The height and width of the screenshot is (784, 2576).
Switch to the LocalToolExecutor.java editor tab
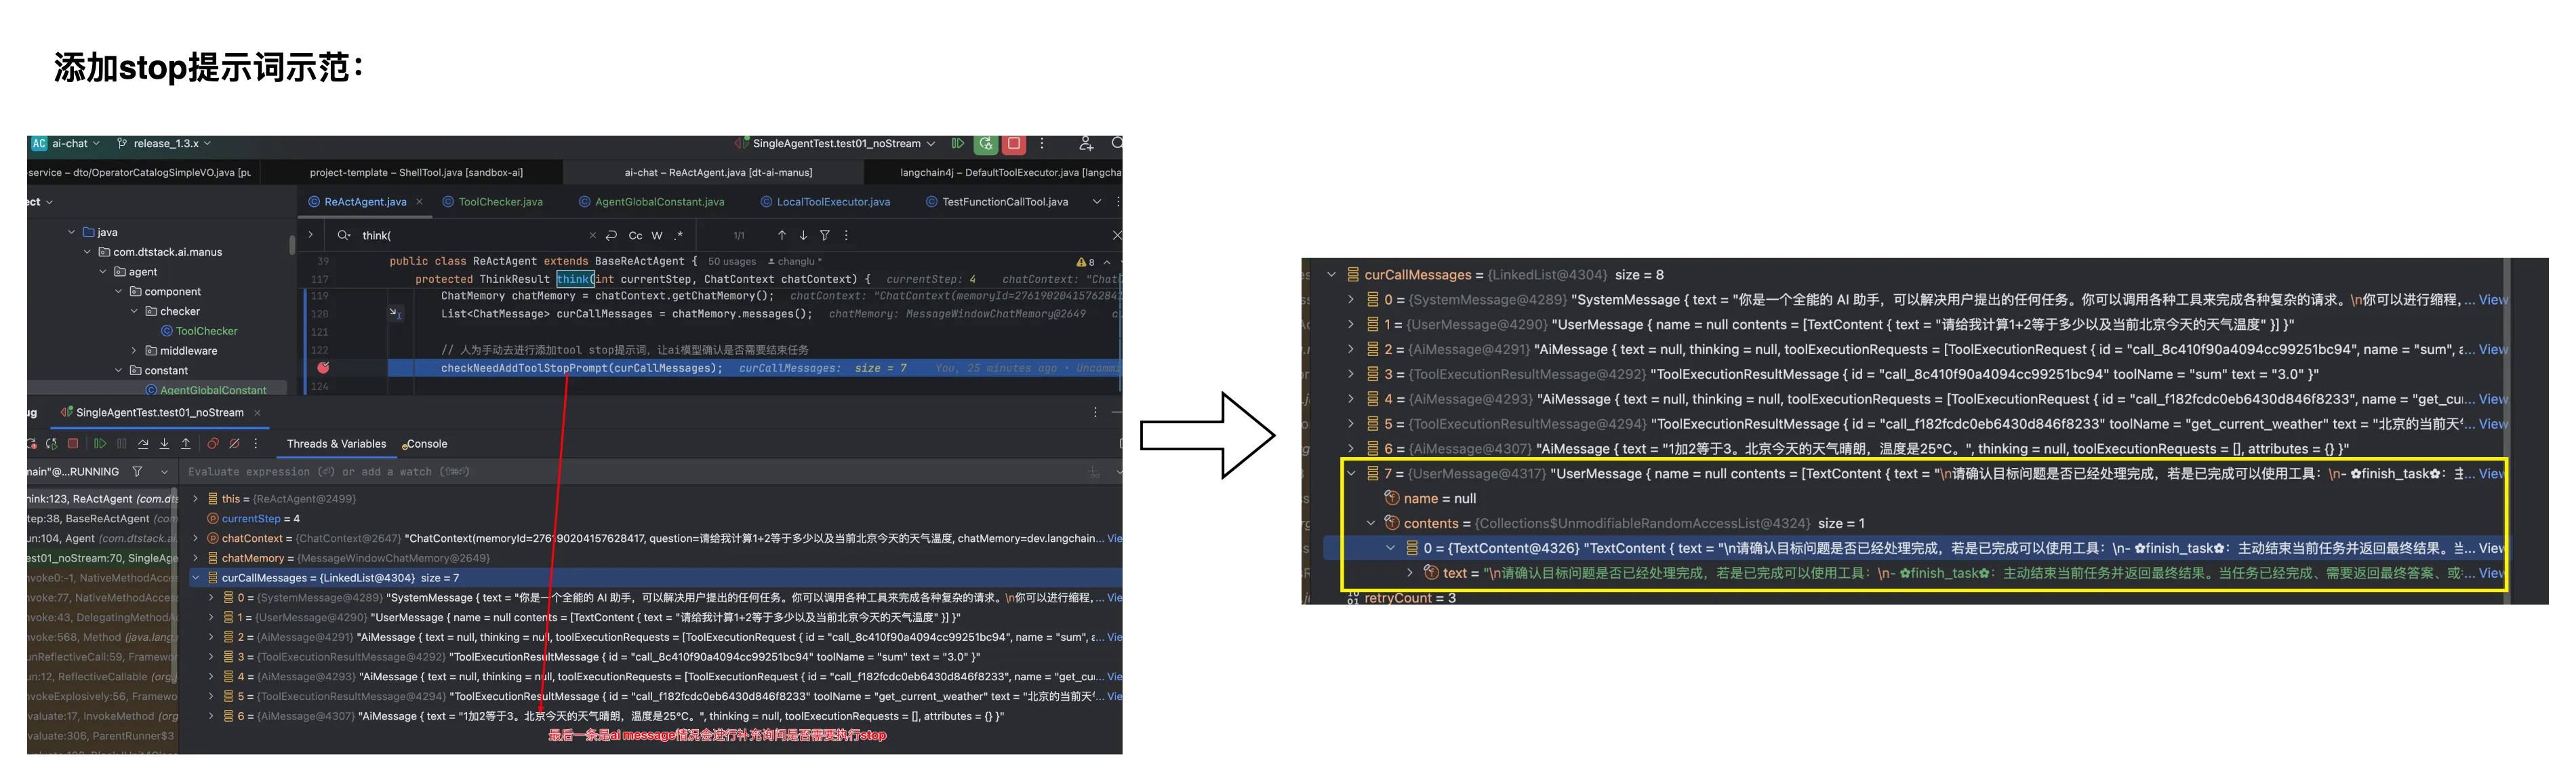825,202
